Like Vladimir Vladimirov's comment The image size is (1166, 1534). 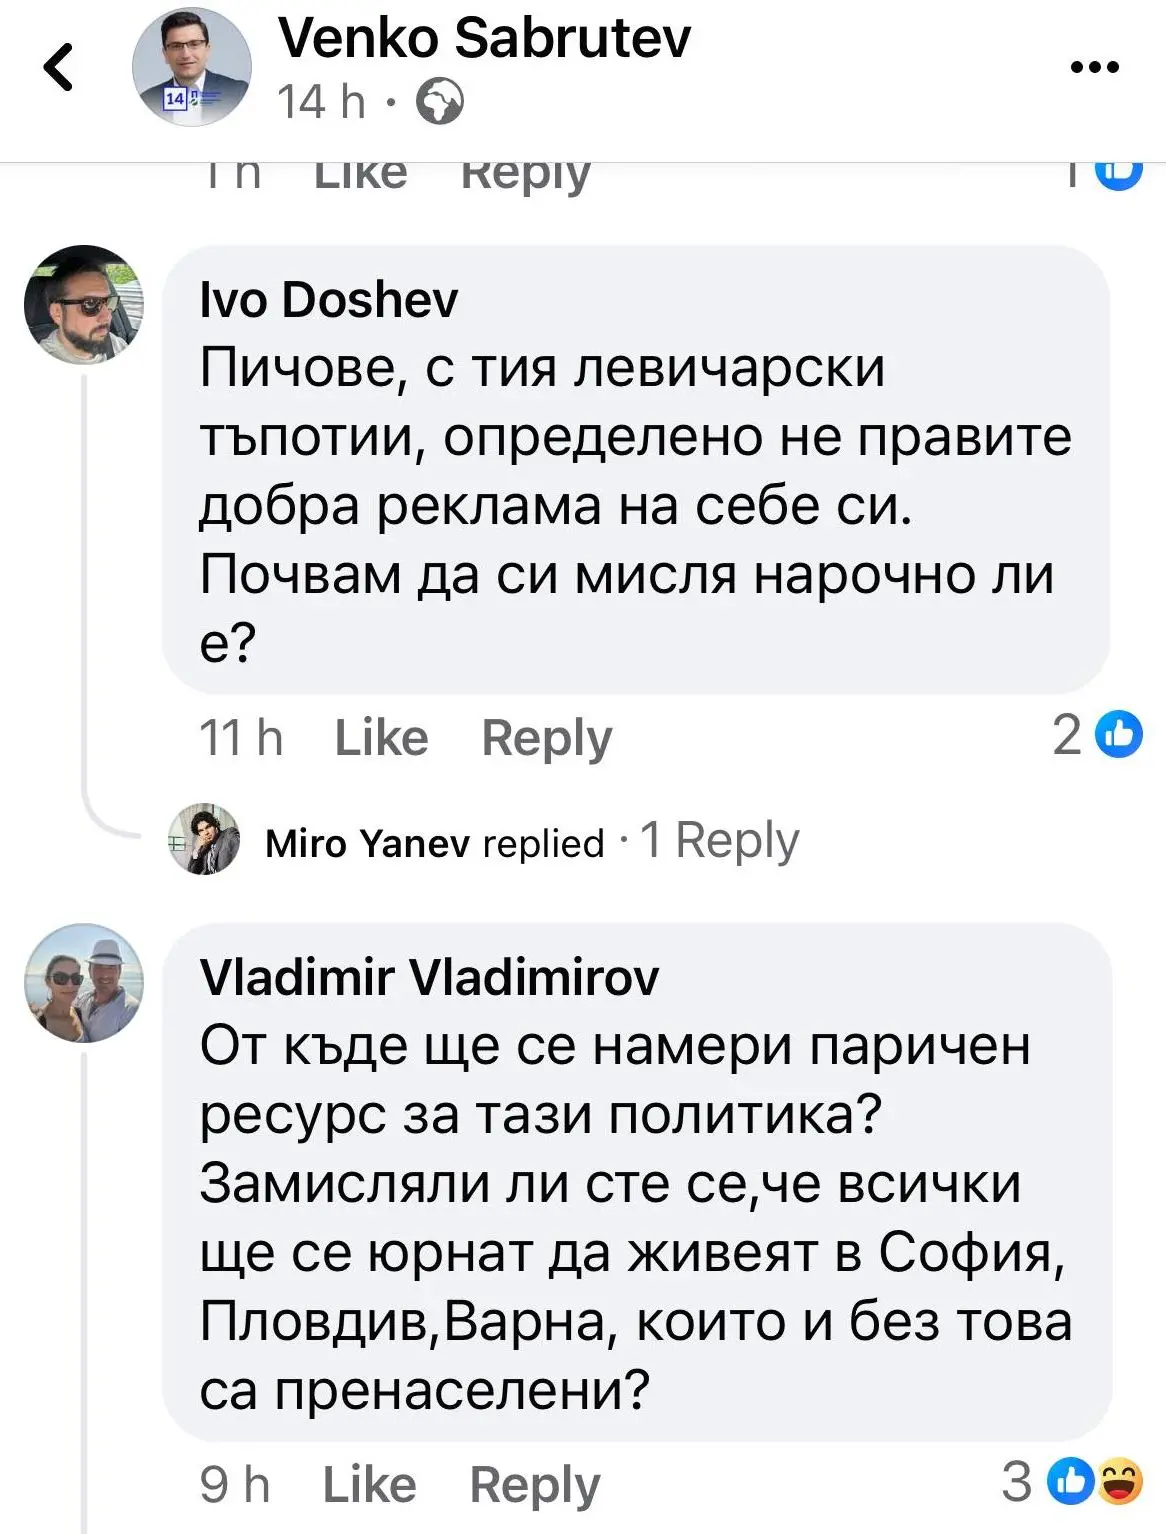[369, 1484]
